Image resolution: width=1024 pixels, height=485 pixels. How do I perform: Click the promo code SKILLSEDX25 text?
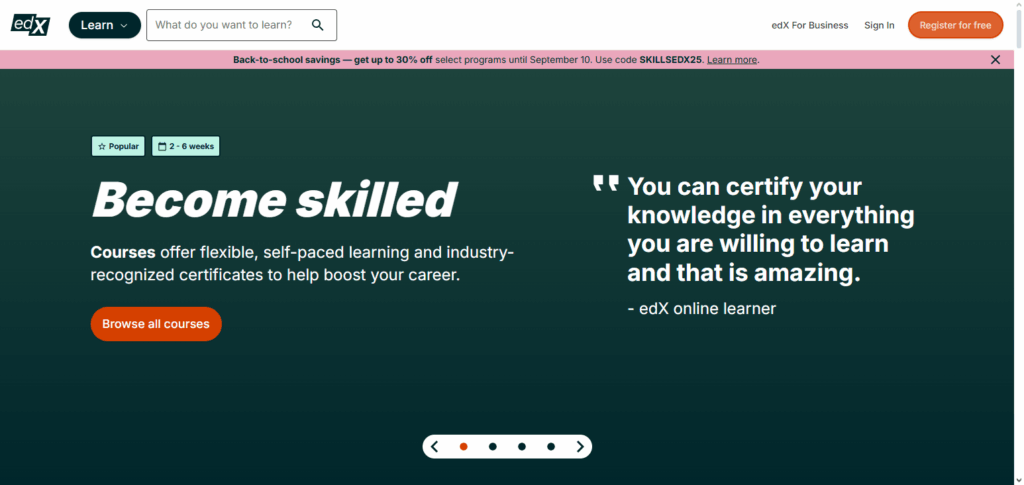point(671,59)
